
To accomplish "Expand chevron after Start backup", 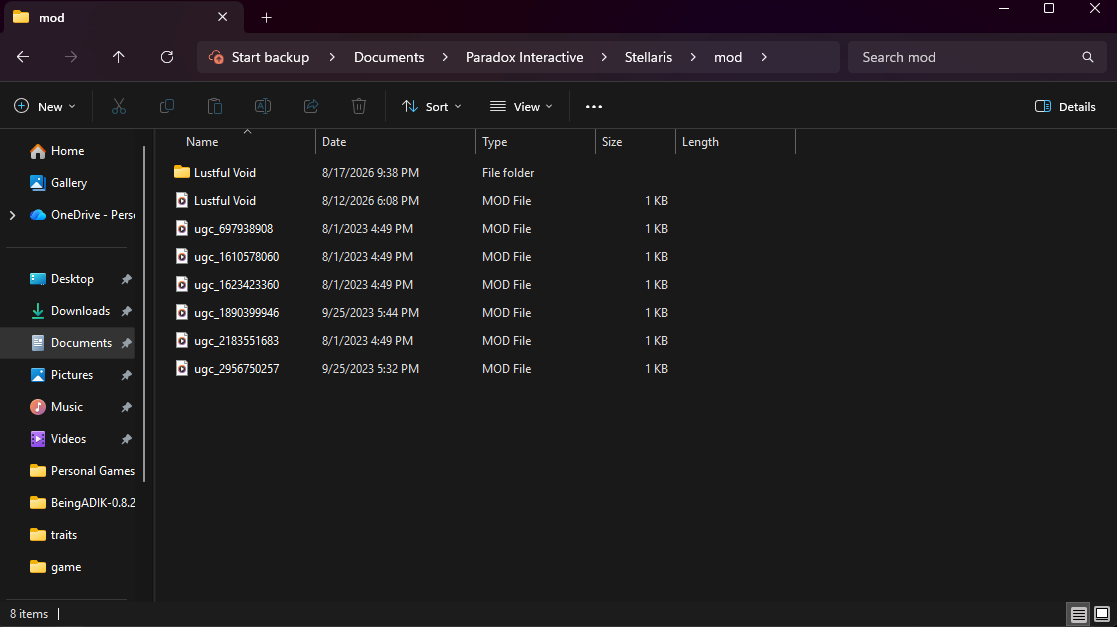I will point(331,57).
